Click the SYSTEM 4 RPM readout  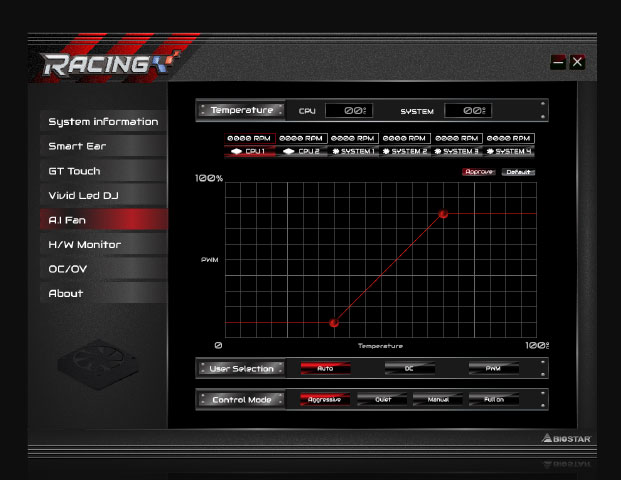pos(509,138)
